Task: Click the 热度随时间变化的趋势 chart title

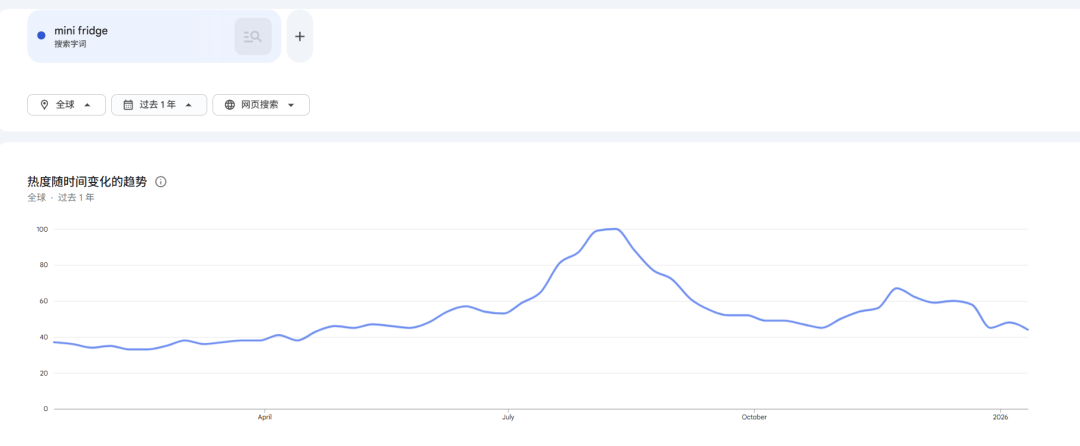Action: [x=87, y=182]
